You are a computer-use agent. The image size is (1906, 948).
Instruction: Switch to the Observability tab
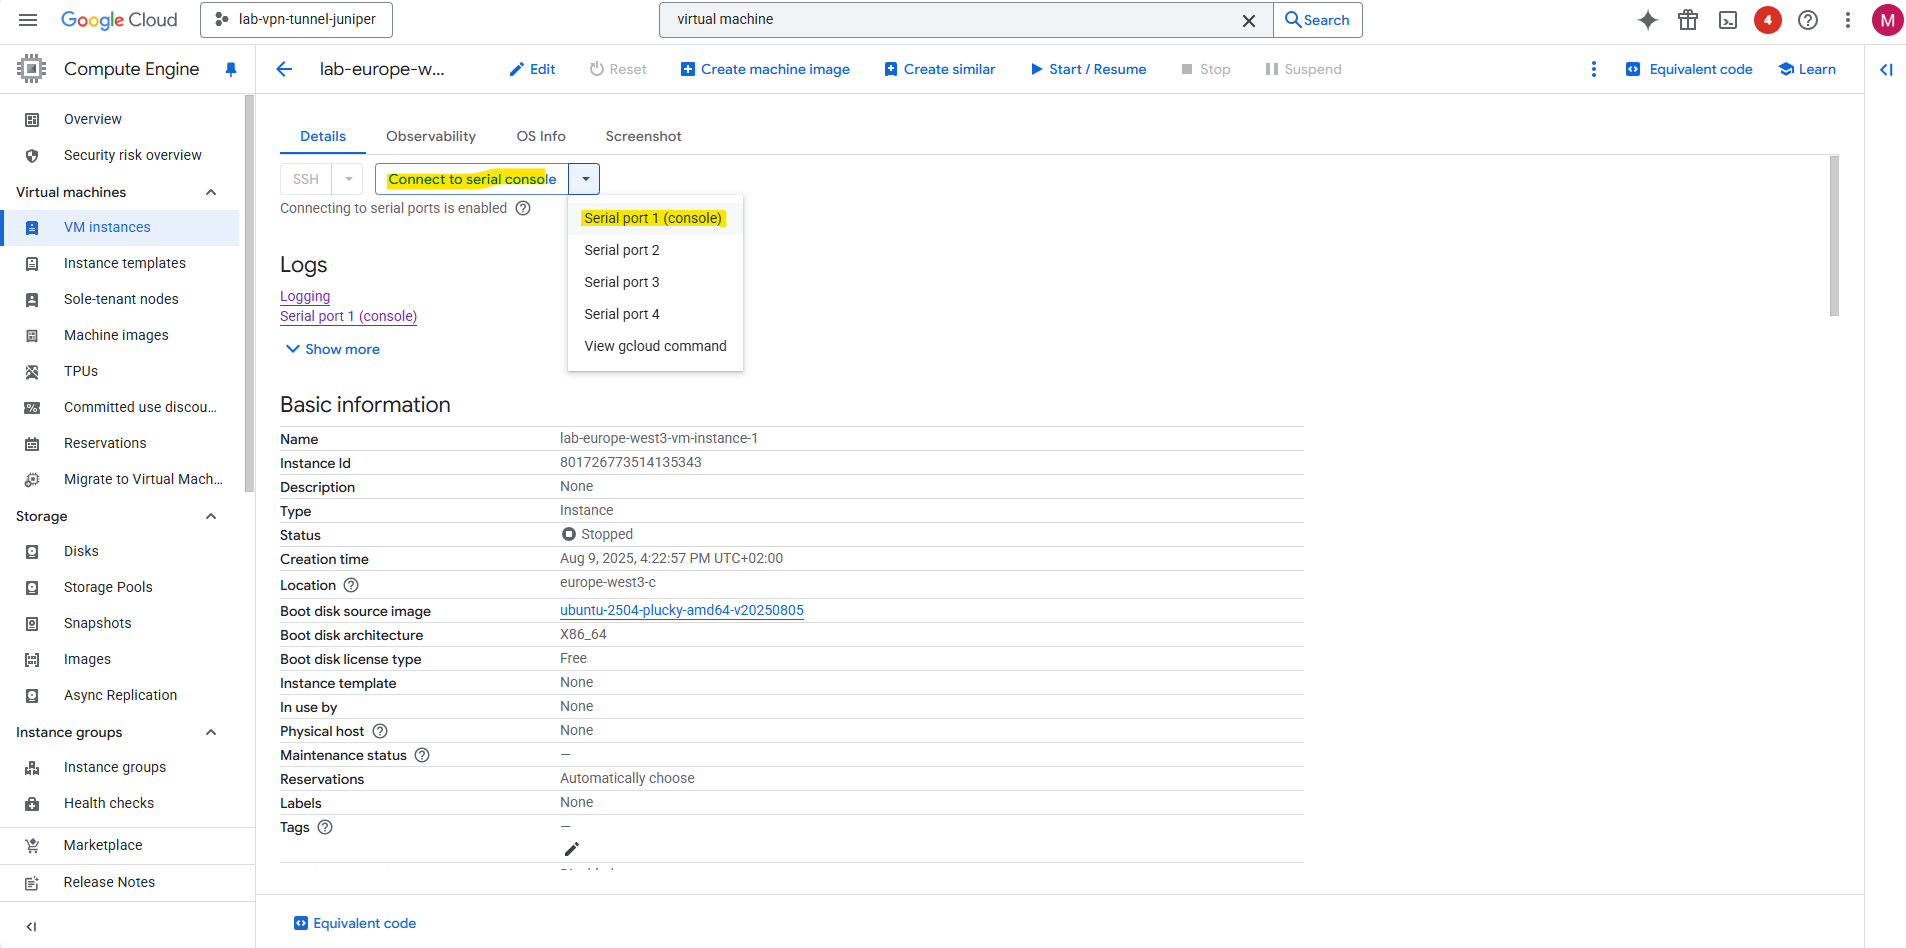pyautogui.click(x=431, y=136)
